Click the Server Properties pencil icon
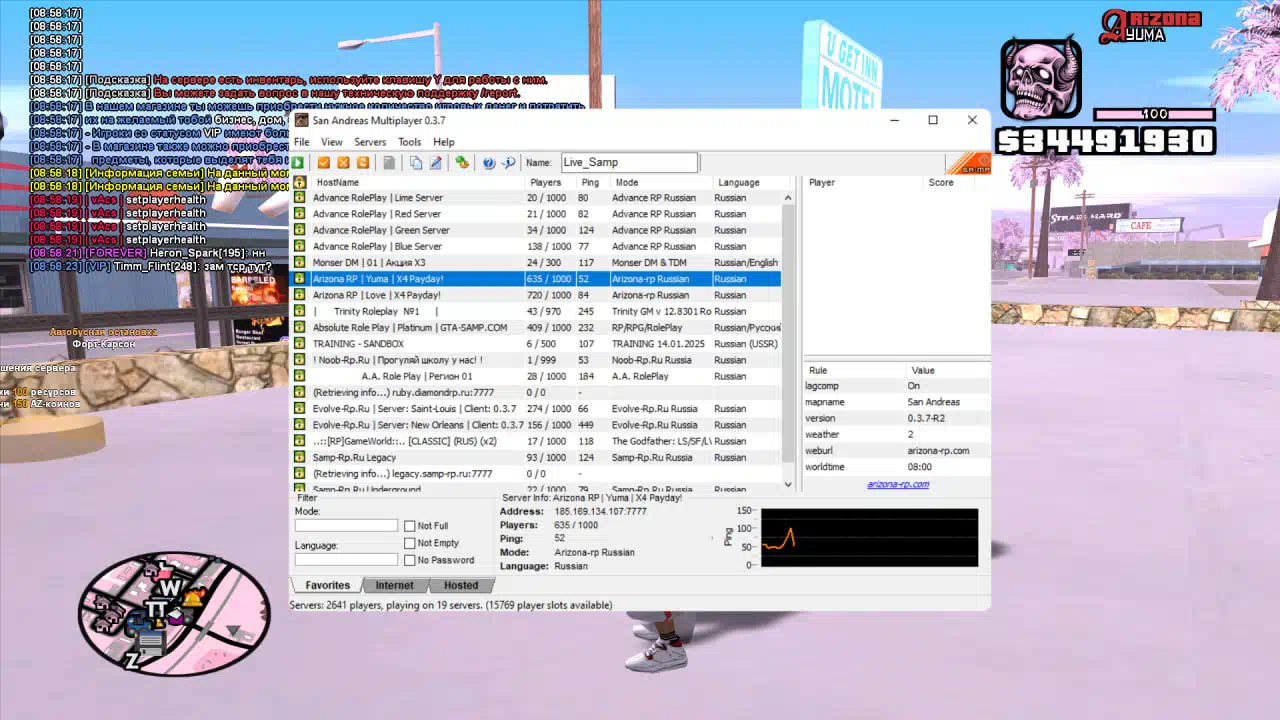Viewport: 1280px width, 720px height. point(435,163)
